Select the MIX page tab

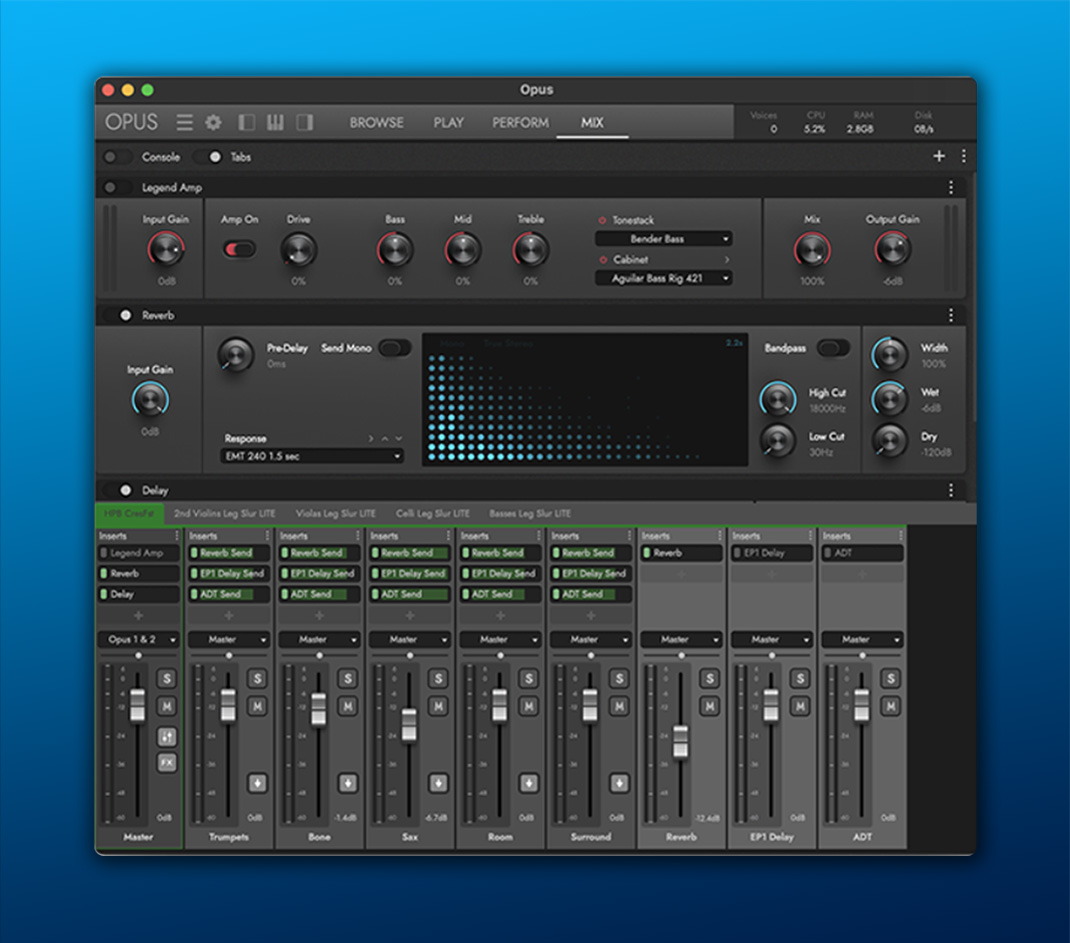[592, 123]
